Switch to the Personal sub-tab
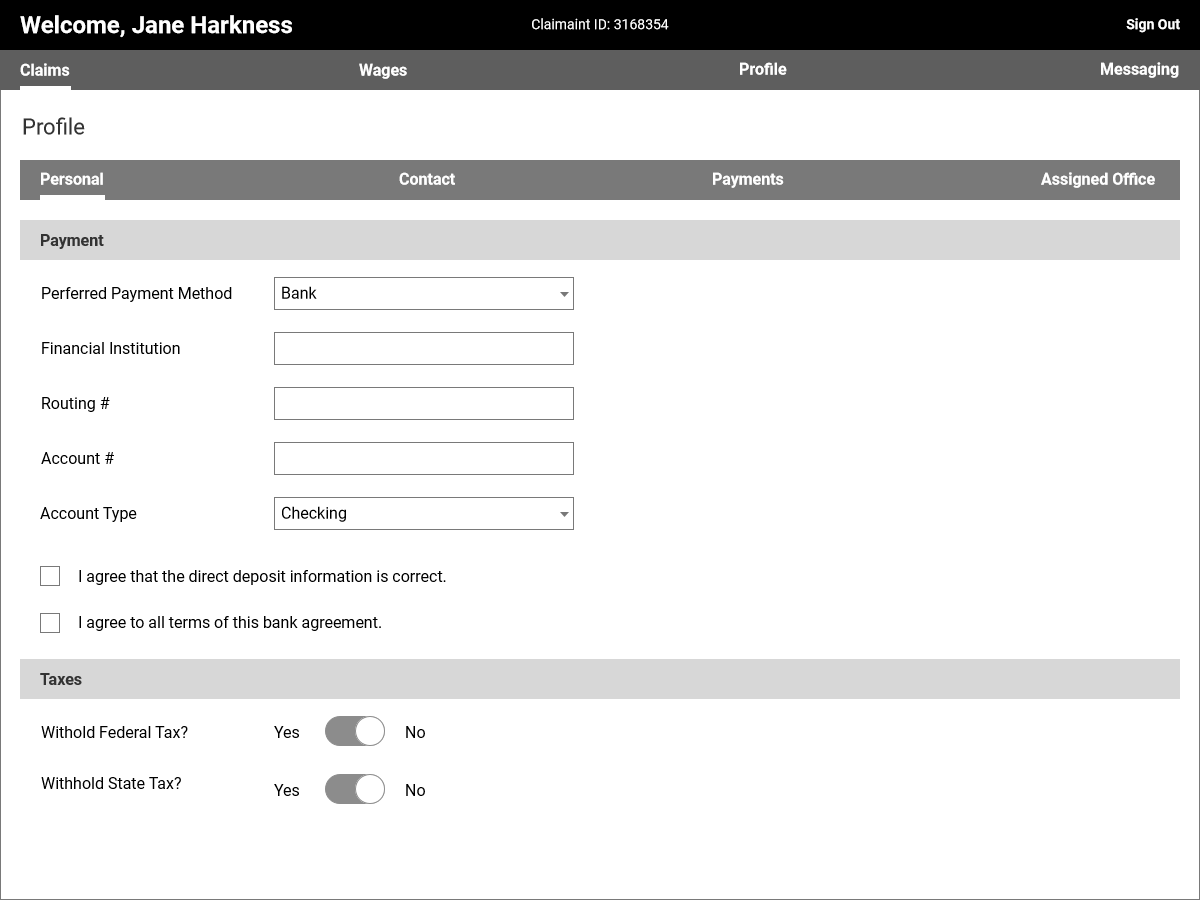The width and height of the screenshot is (1200, 900). [72, 180]
